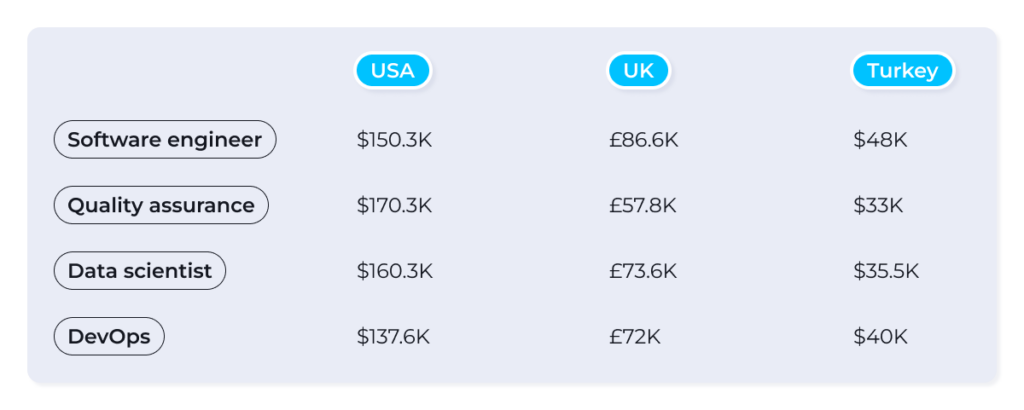Screen dimensions: 1024x410
Task: Select the Software engineer role label
Action: point(165,140)
